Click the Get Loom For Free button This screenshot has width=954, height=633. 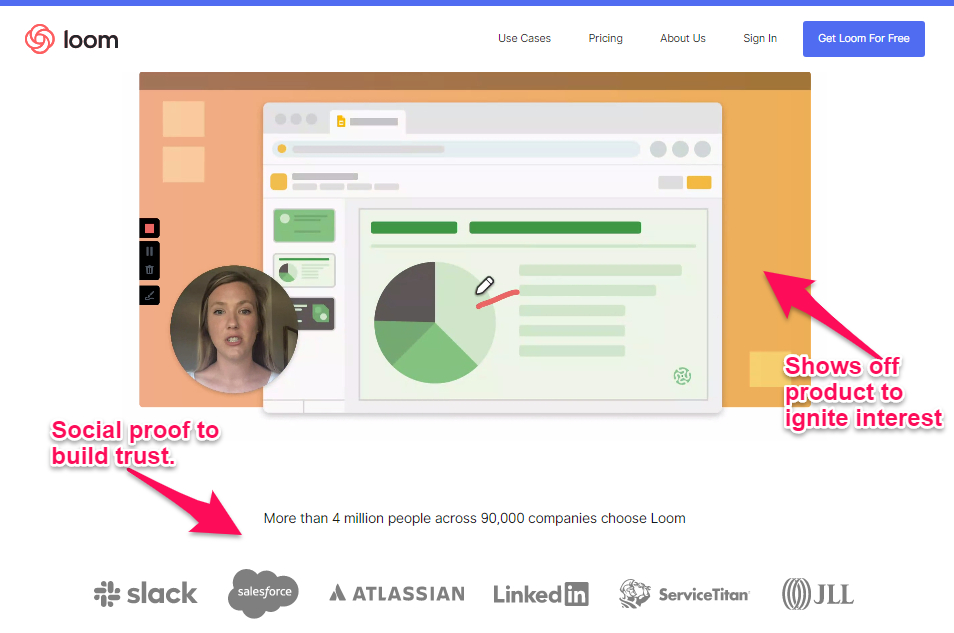(x=863, y=39)
